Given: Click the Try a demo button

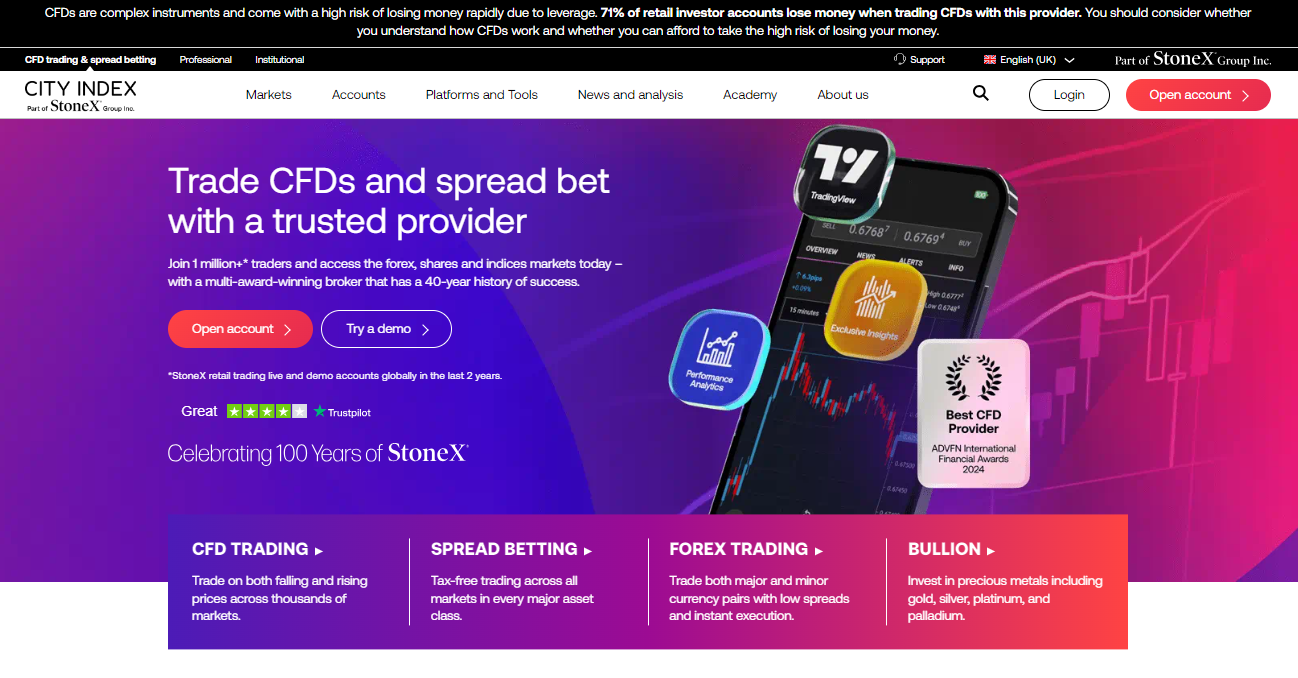Looking at the screenshot, I should [x=386, y=329].
